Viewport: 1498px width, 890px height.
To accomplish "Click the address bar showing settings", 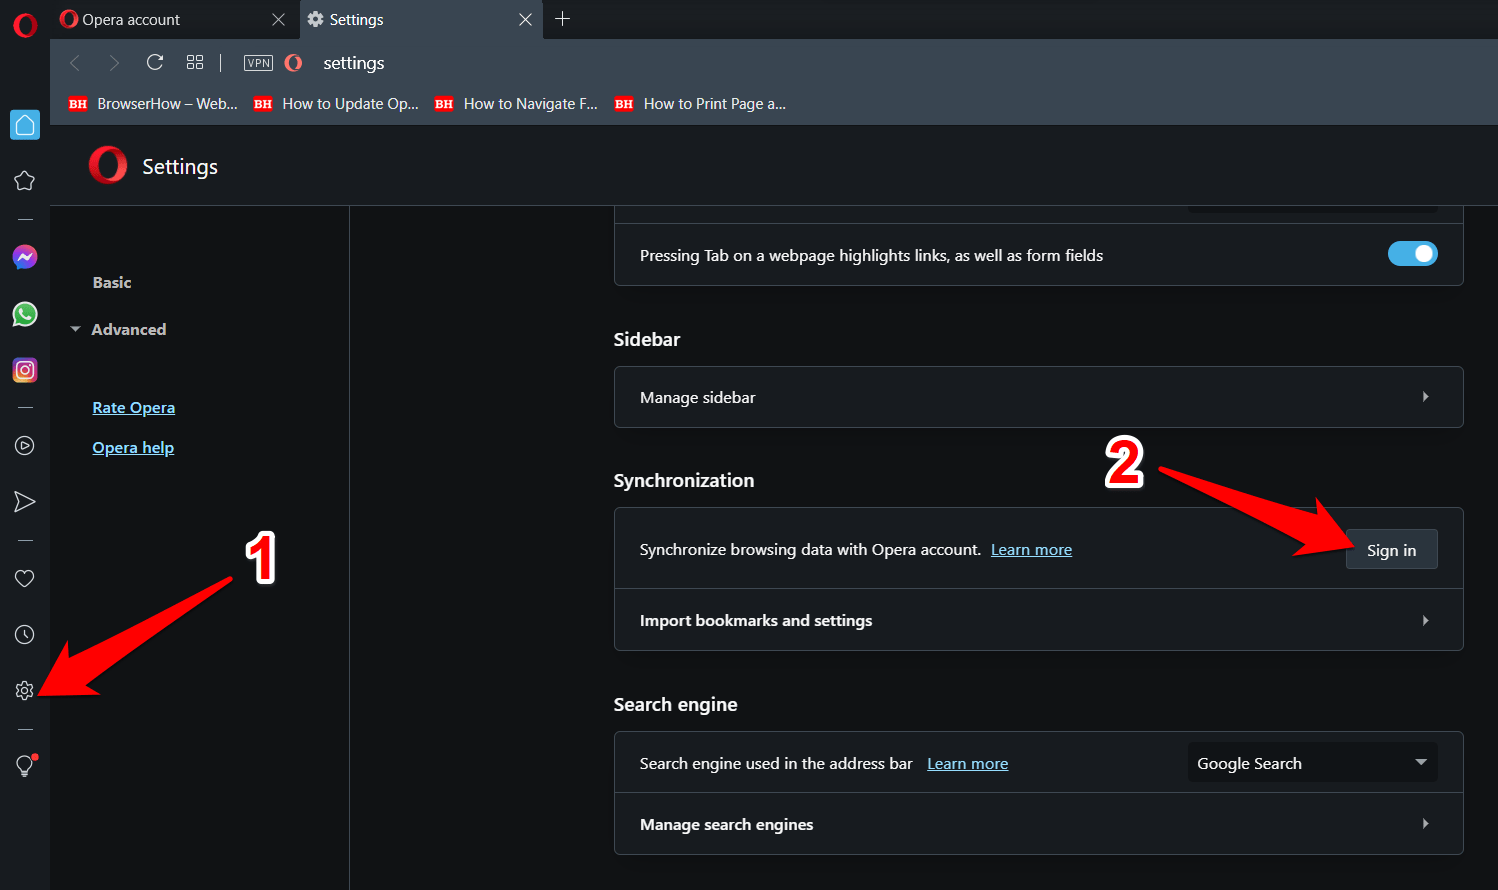I will point(600,63).
